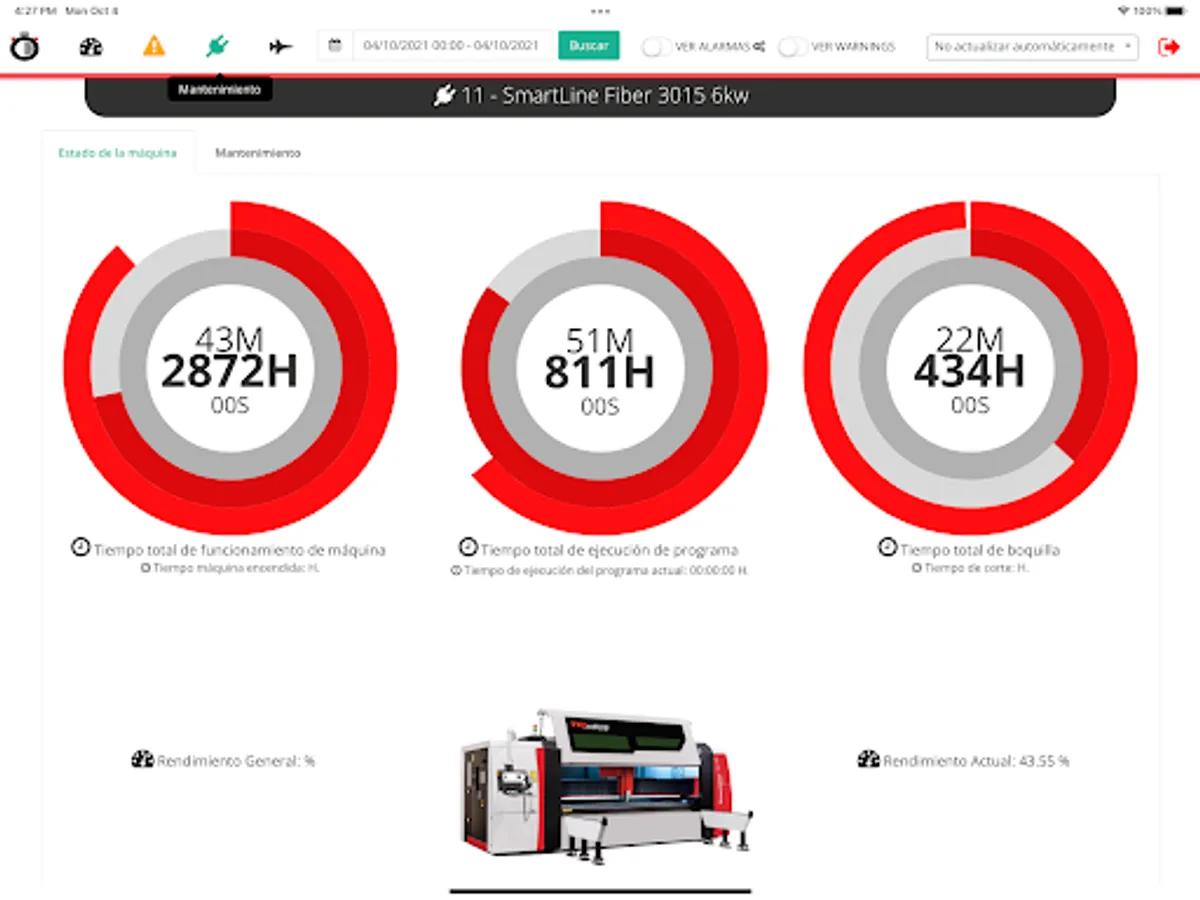Open the performance gauge dashboard icon
The image size is (1200, 900).
pyautogui.click(x=91, y=46)
